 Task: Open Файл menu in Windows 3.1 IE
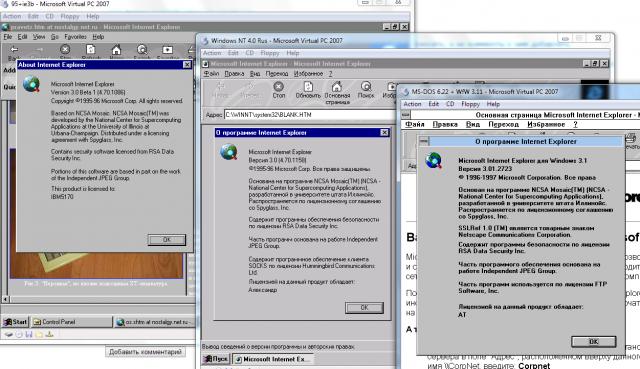(x=415, y=124)
